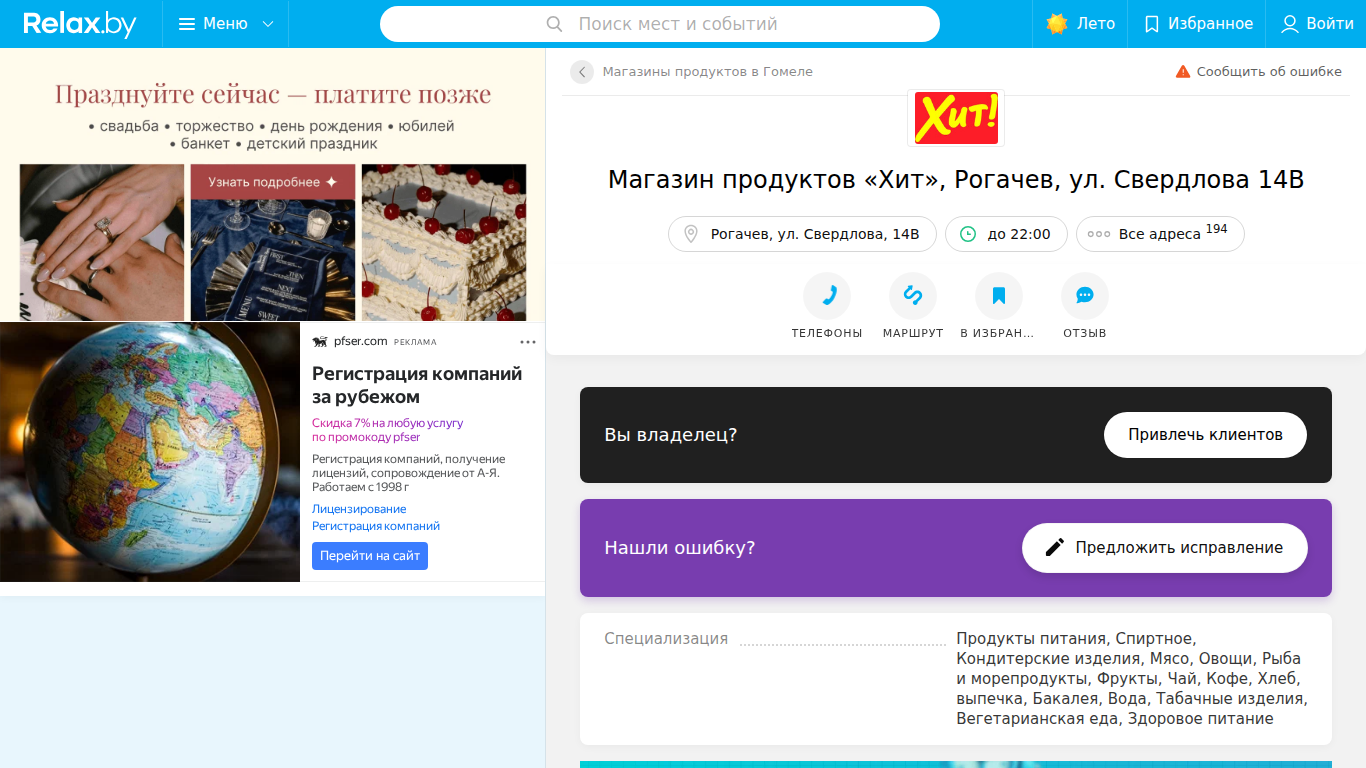The height and width of the screenshot is (768, 1366).
Task: Click Предложить исправление button
Action: (x=1165, y=548)
